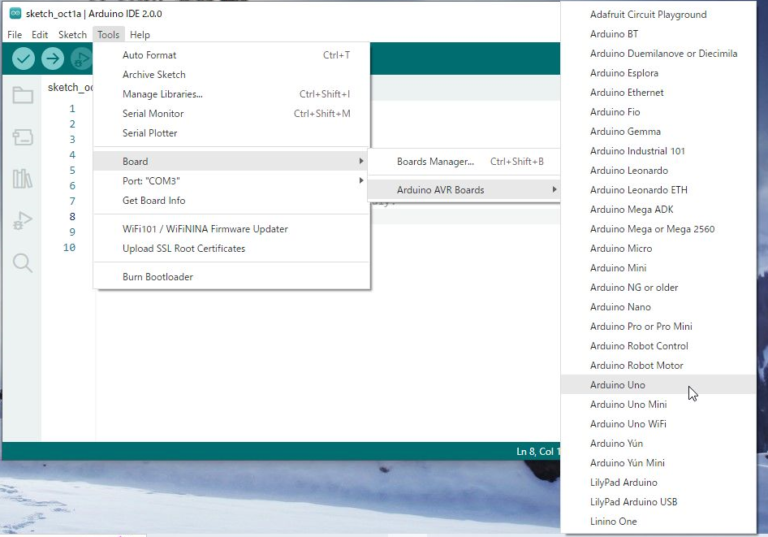Expand the Port "COM3" submenu
Image resolution: width=768 pixels, height=537 pixels.
(x=232, y=181)
